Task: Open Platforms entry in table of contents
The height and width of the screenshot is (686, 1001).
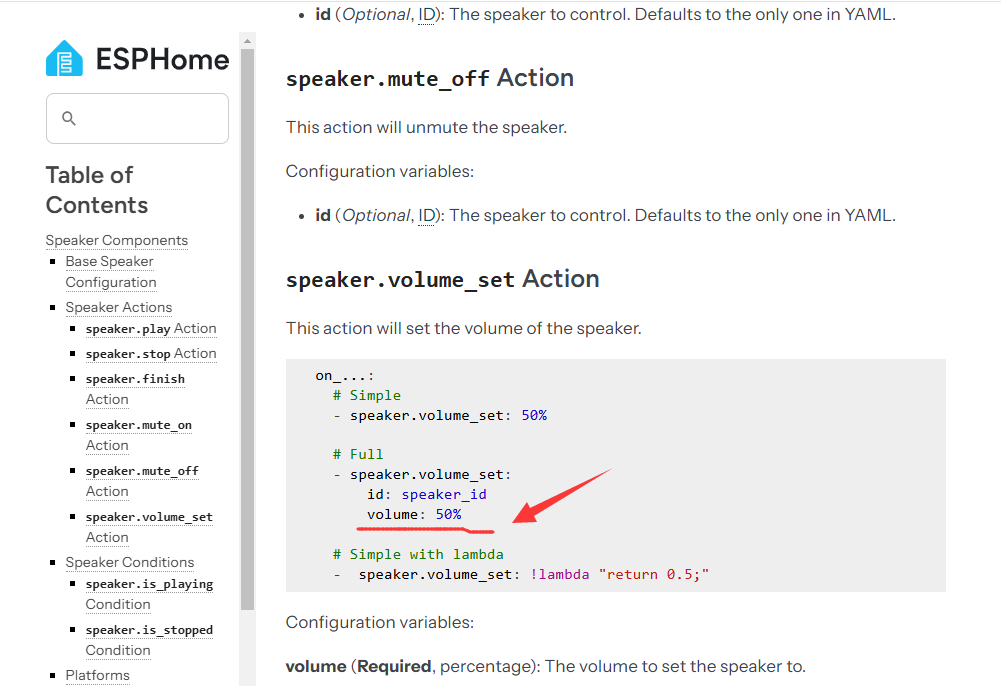Action: (x=97, y=675)
